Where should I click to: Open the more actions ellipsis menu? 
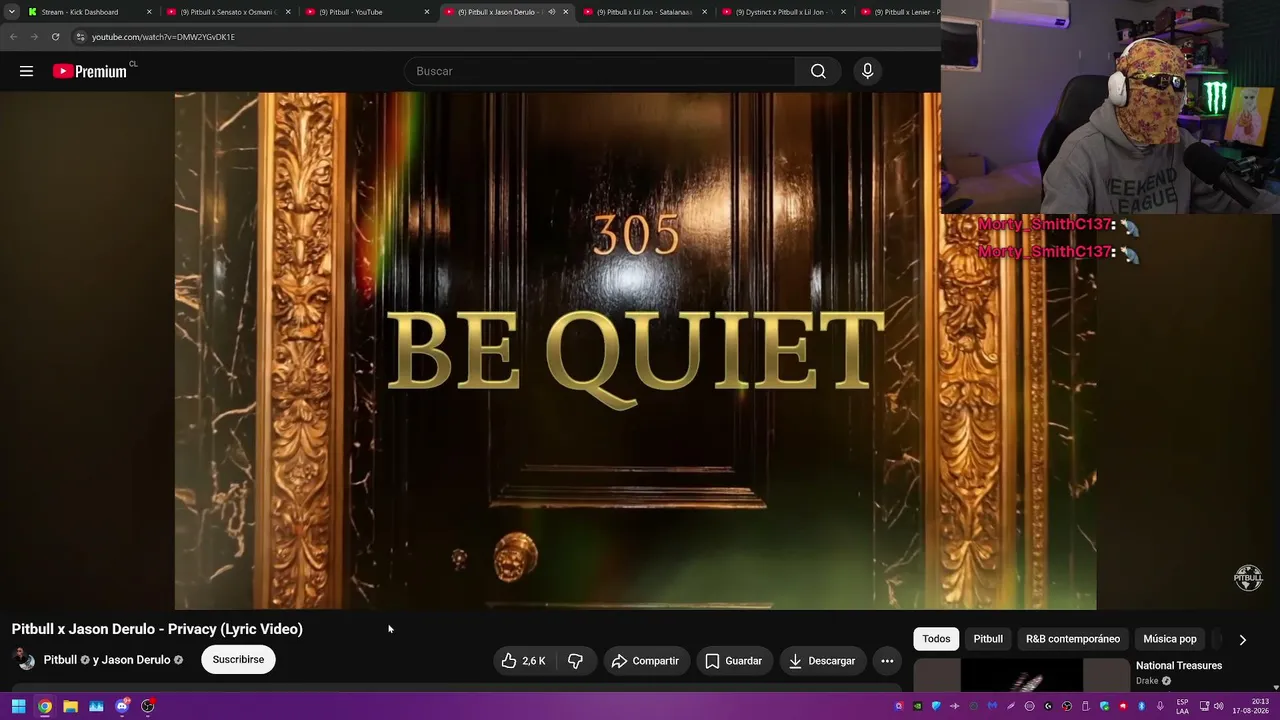pos(887,661)
